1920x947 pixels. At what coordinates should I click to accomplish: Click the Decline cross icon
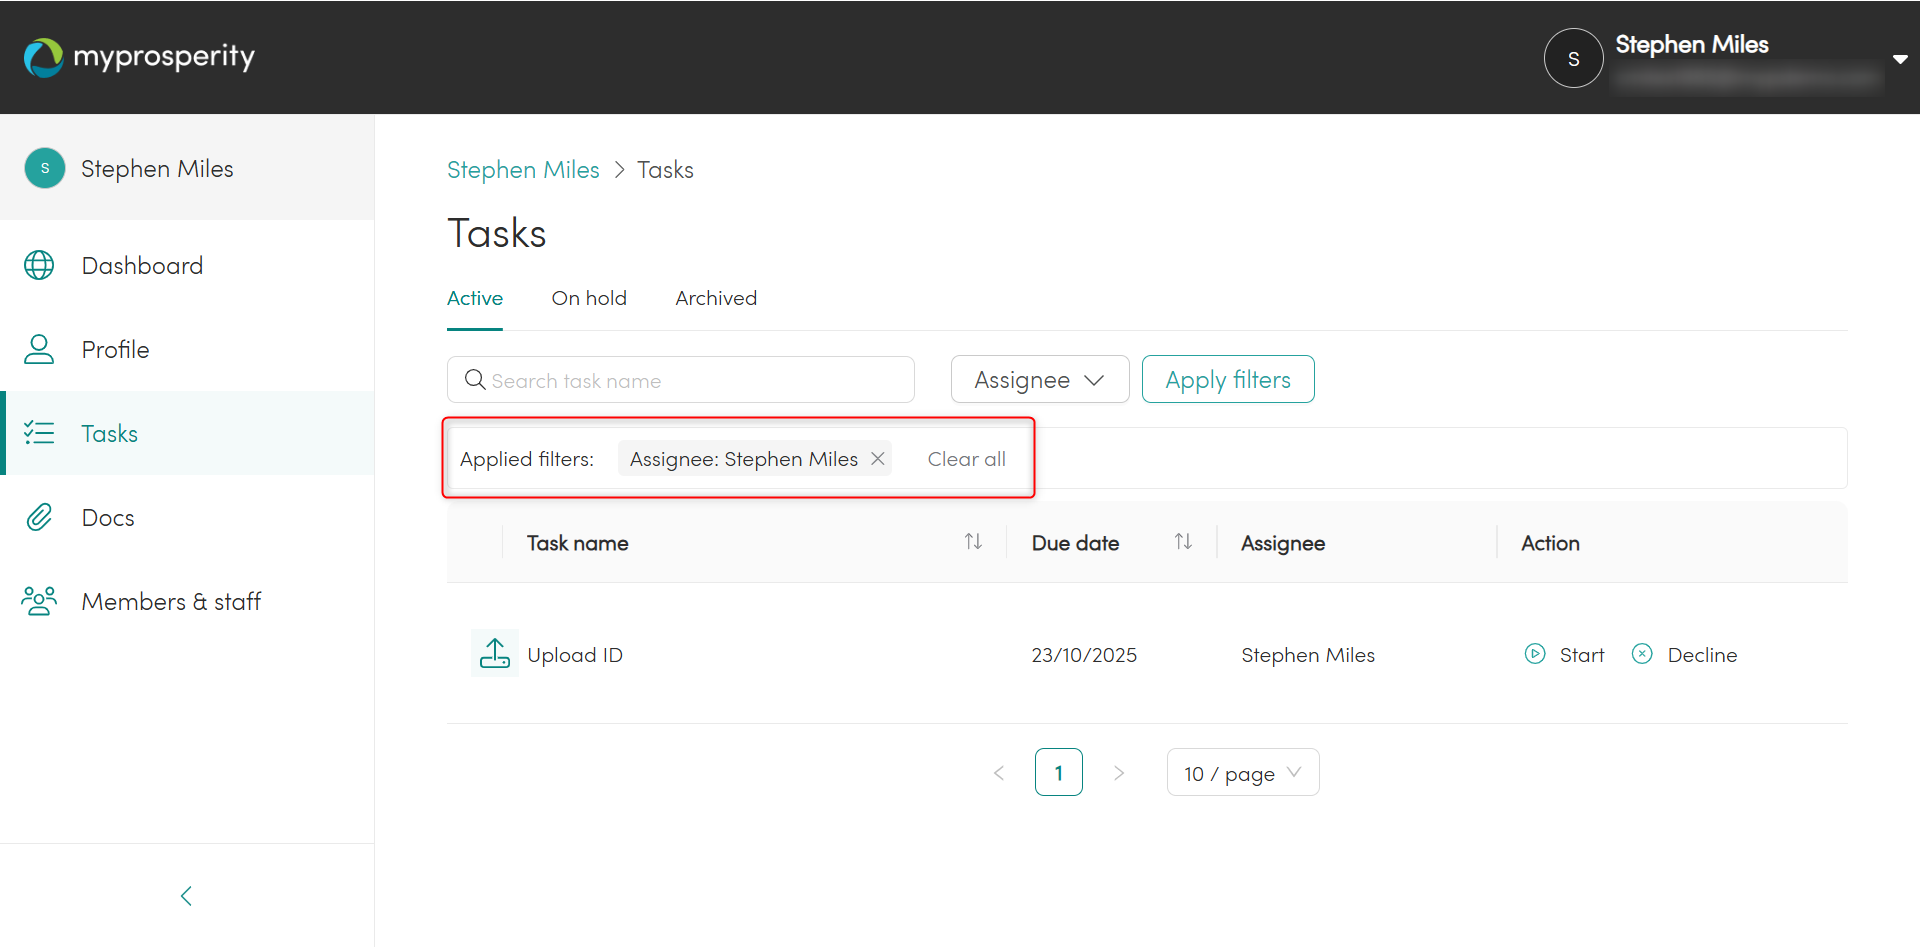[x=1642, y=654]
